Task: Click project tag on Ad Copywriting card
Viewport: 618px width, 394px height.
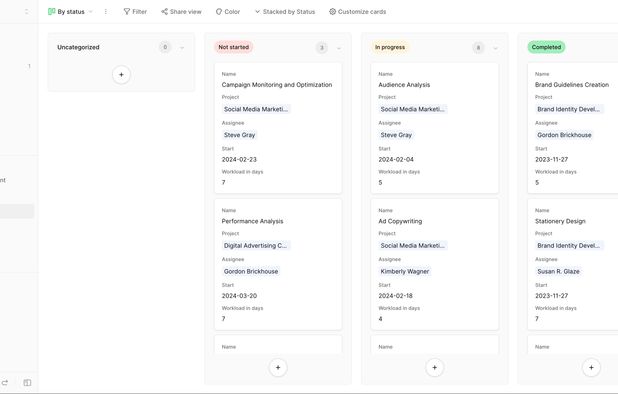Action: tap(412, 245)
